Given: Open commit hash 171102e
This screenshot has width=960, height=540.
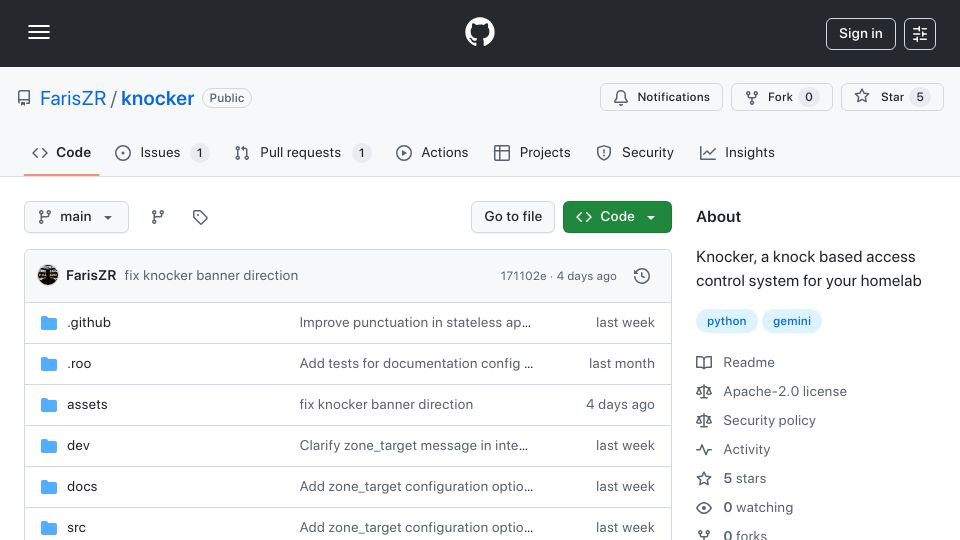Looking at the screenshot, I should (523, 276).
